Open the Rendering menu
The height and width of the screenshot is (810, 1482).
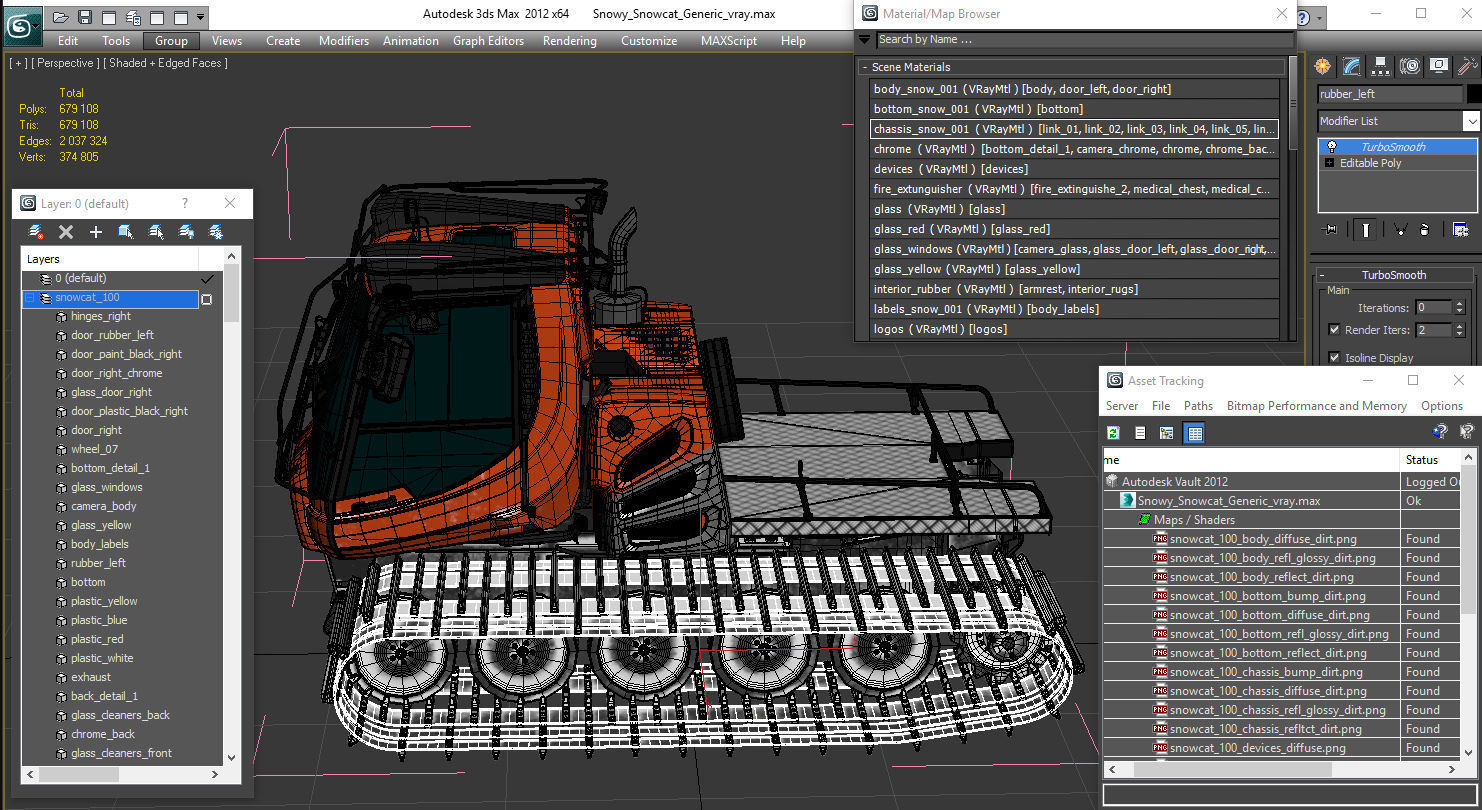click(x=570, y=41)
